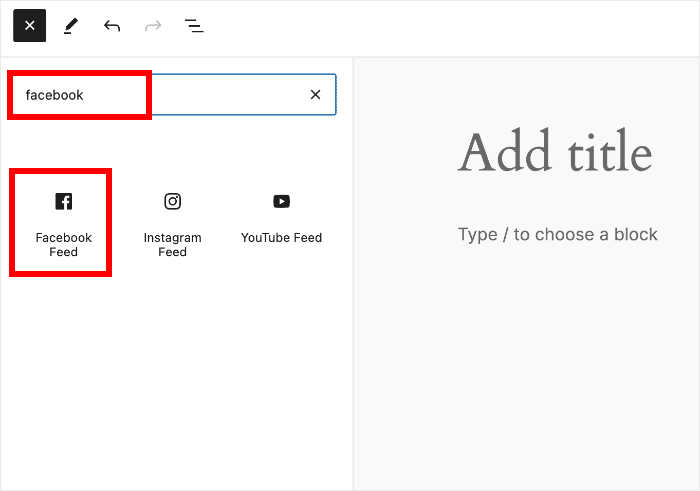The image size is (700, 491).
Task: Click the Undo arrow
Action: tap(112, 26)
